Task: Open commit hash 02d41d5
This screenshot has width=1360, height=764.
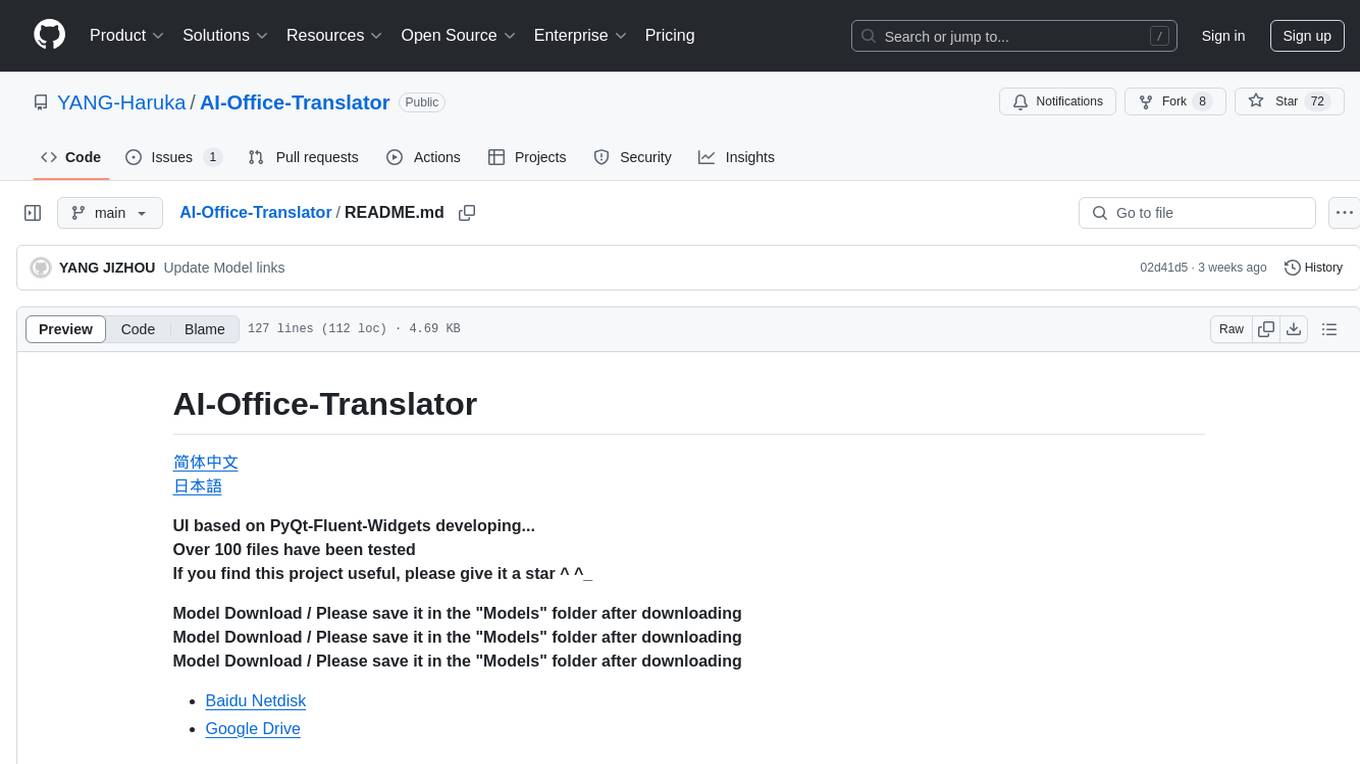Action: [x=1164, y=268]
